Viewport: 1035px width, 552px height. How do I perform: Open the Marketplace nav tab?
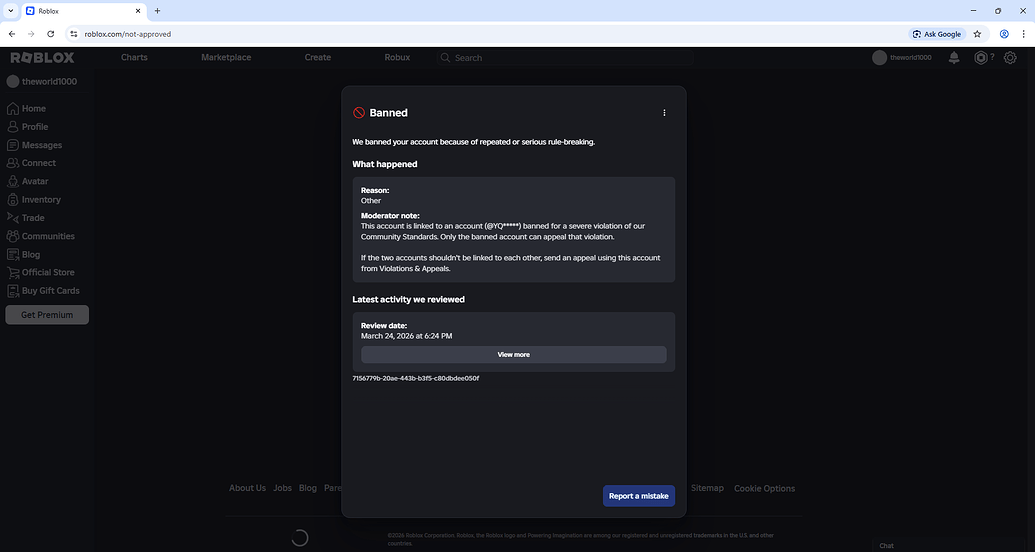coord(226,57)
